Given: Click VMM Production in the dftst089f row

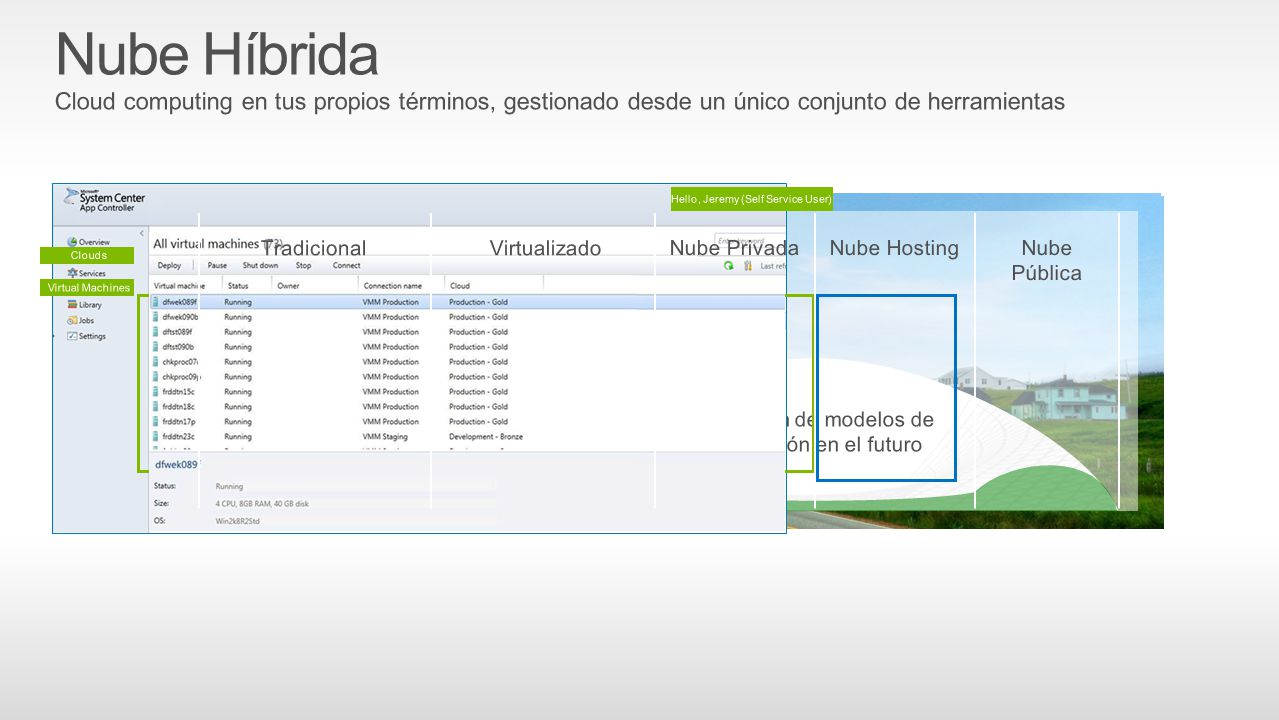Looking at the screenshot, I should tap(391, 332).
